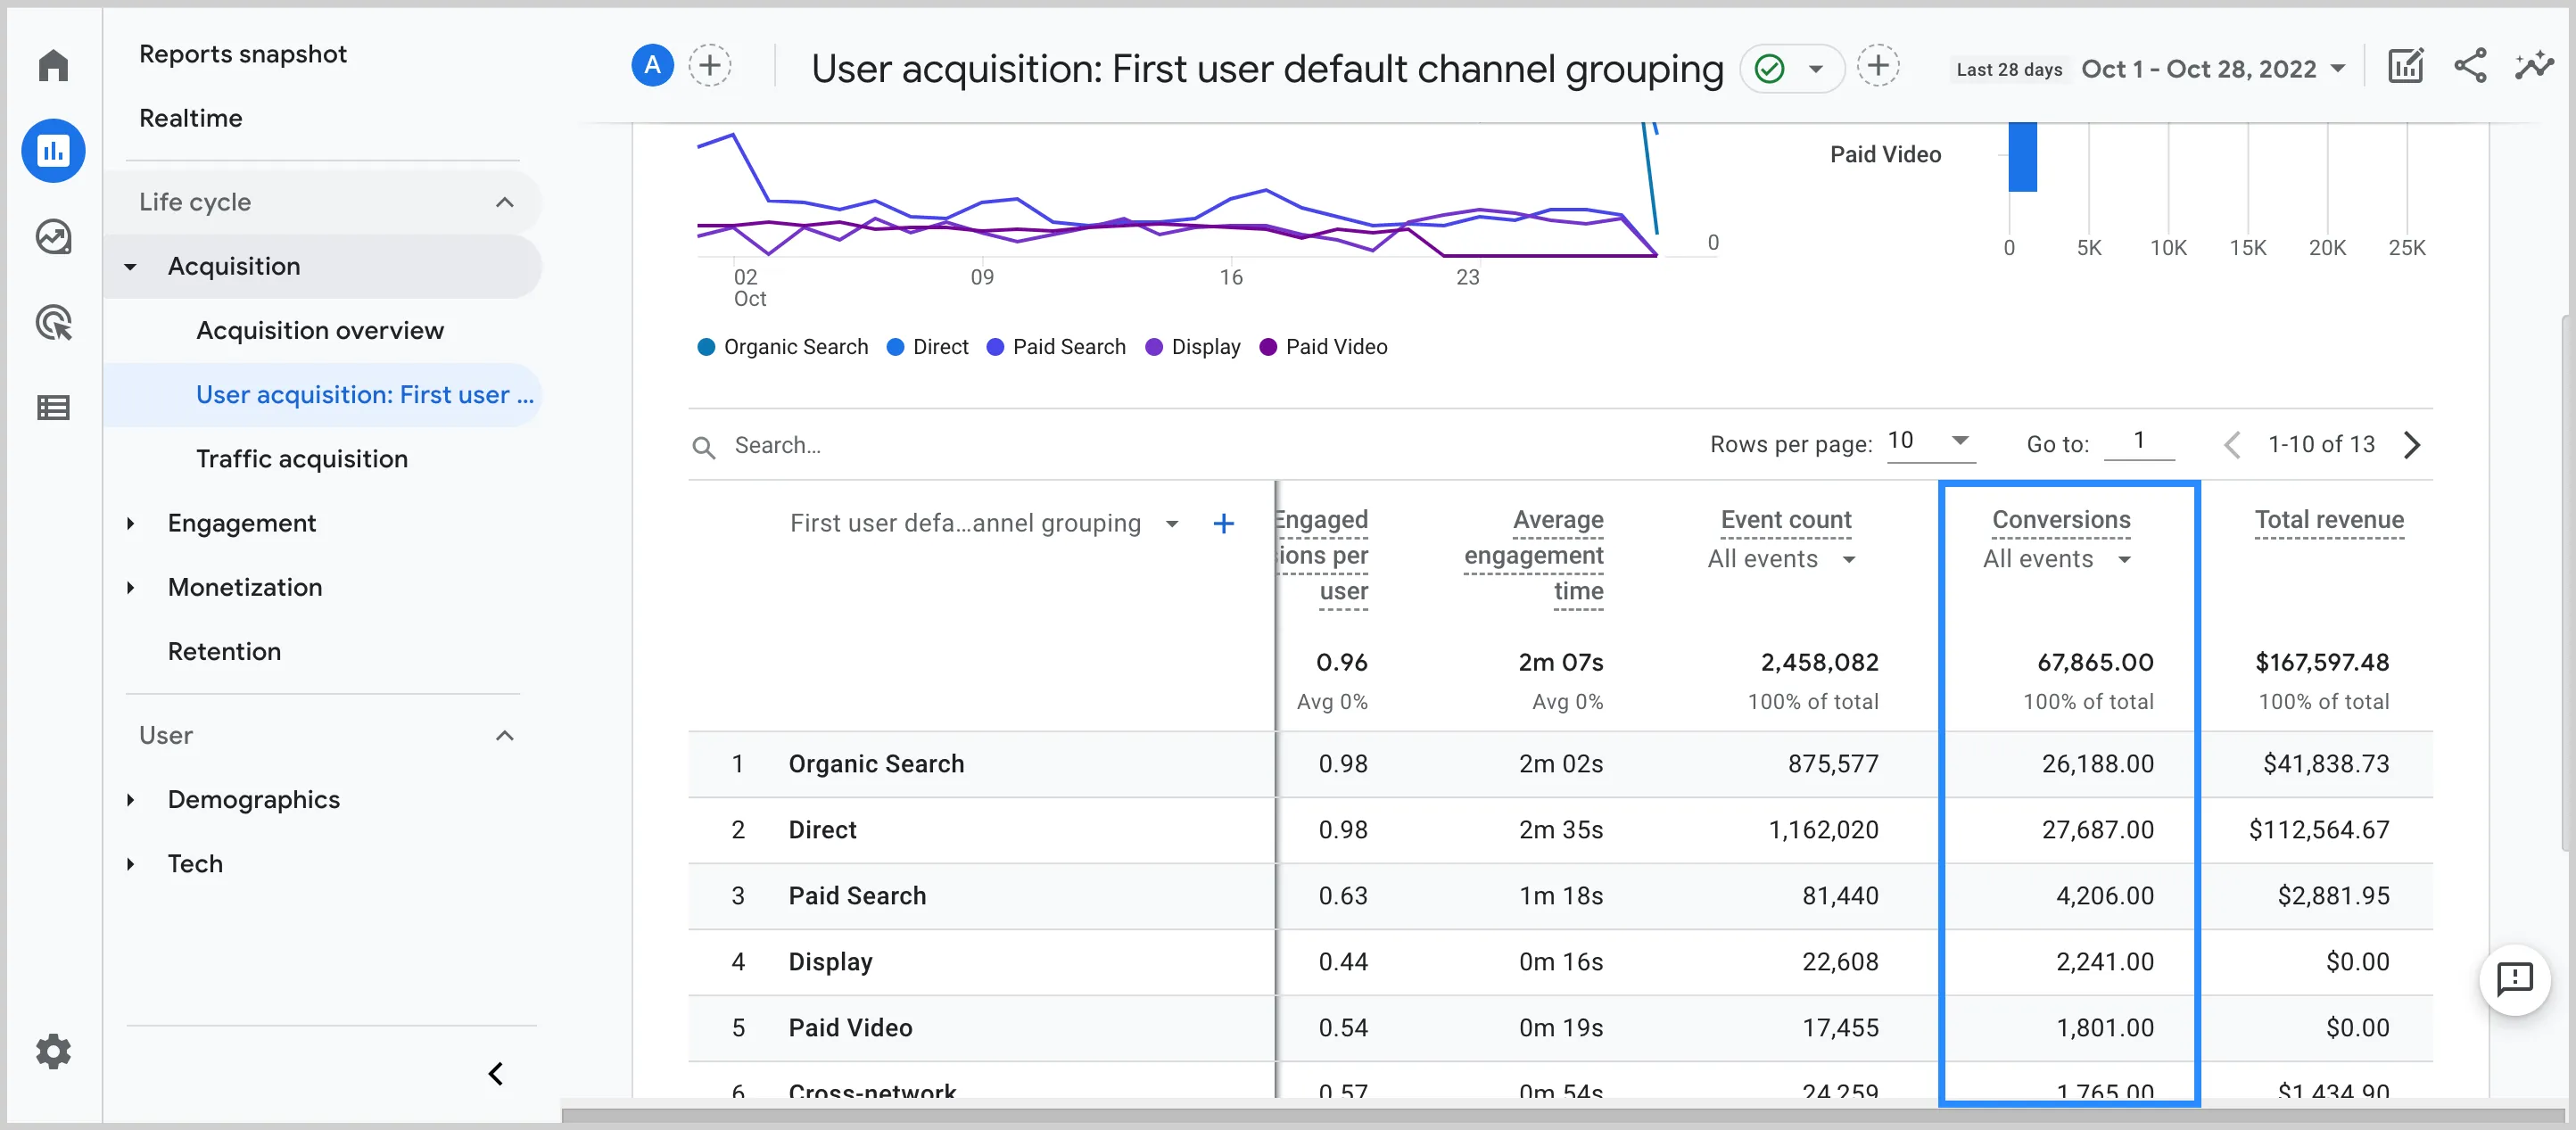The height and width of the screenshot is (1130, 2576).
Task: Open the Insights sparkline icon
Action: pyautogui.click(x=2534, y=66)
